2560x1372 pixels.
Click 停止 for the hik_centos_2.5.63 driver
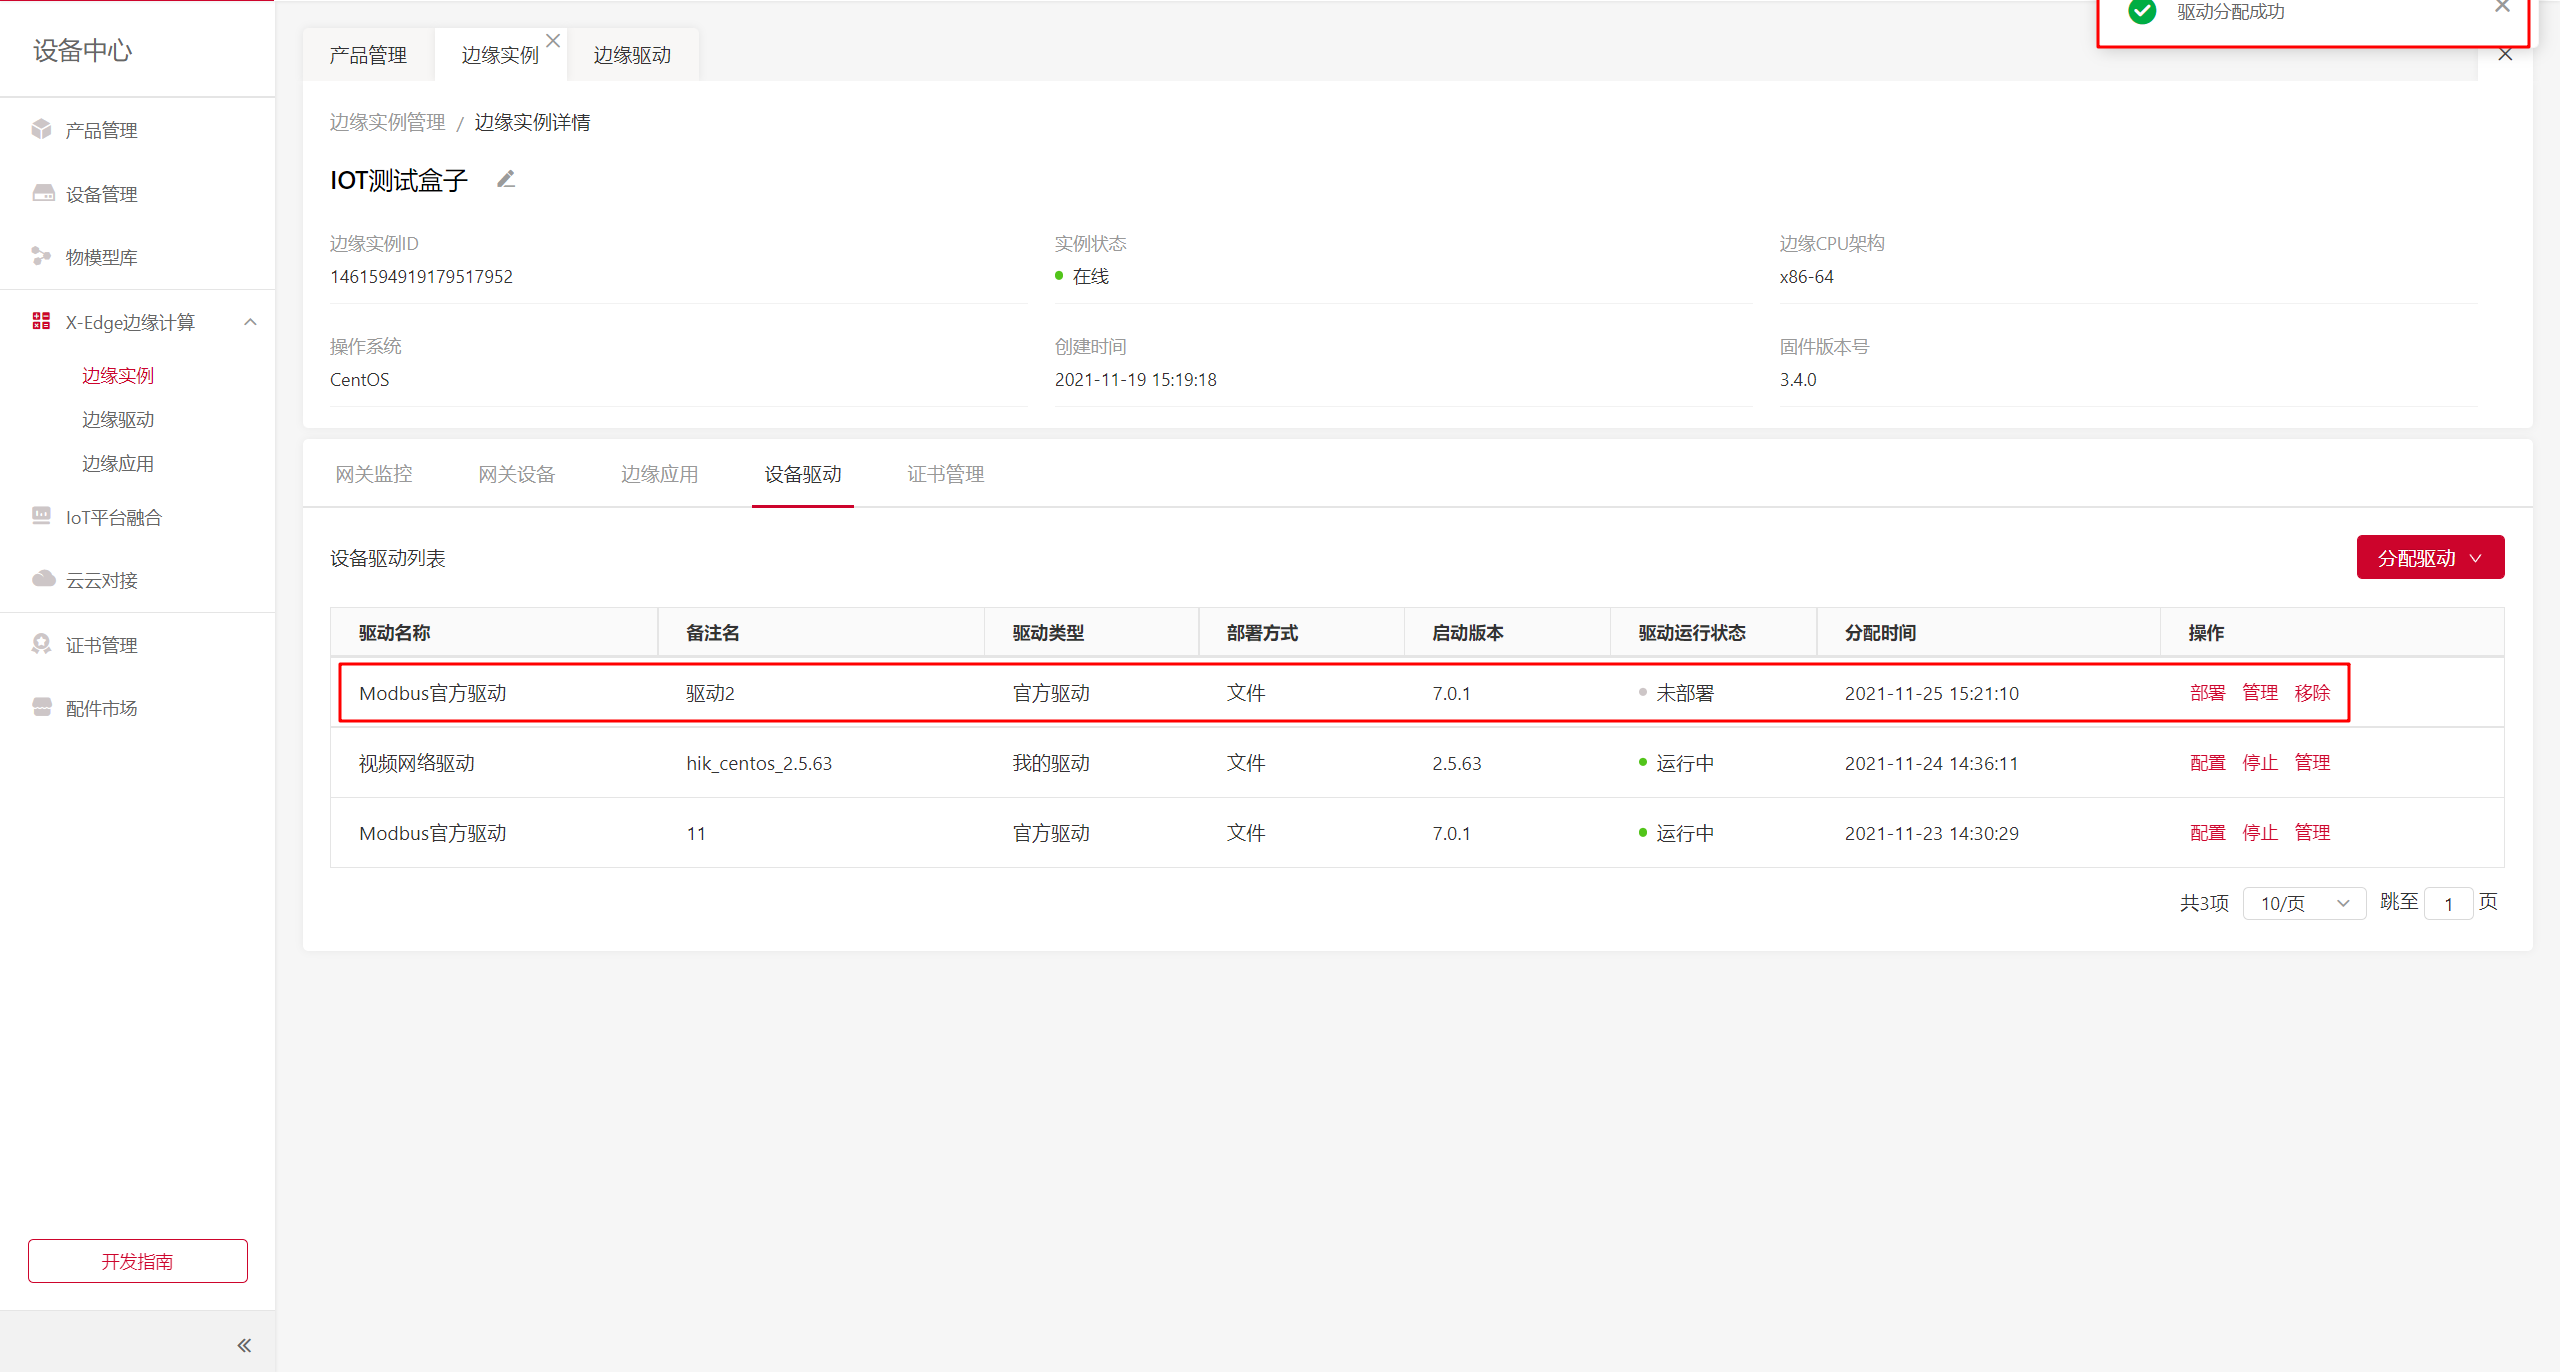tap(2259, 763)
